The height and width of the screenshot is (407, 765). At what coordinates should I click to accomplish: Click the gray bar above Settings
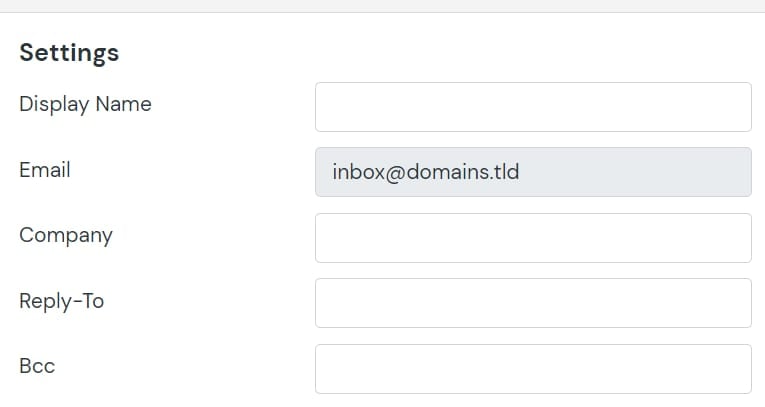tap(382, 6)
